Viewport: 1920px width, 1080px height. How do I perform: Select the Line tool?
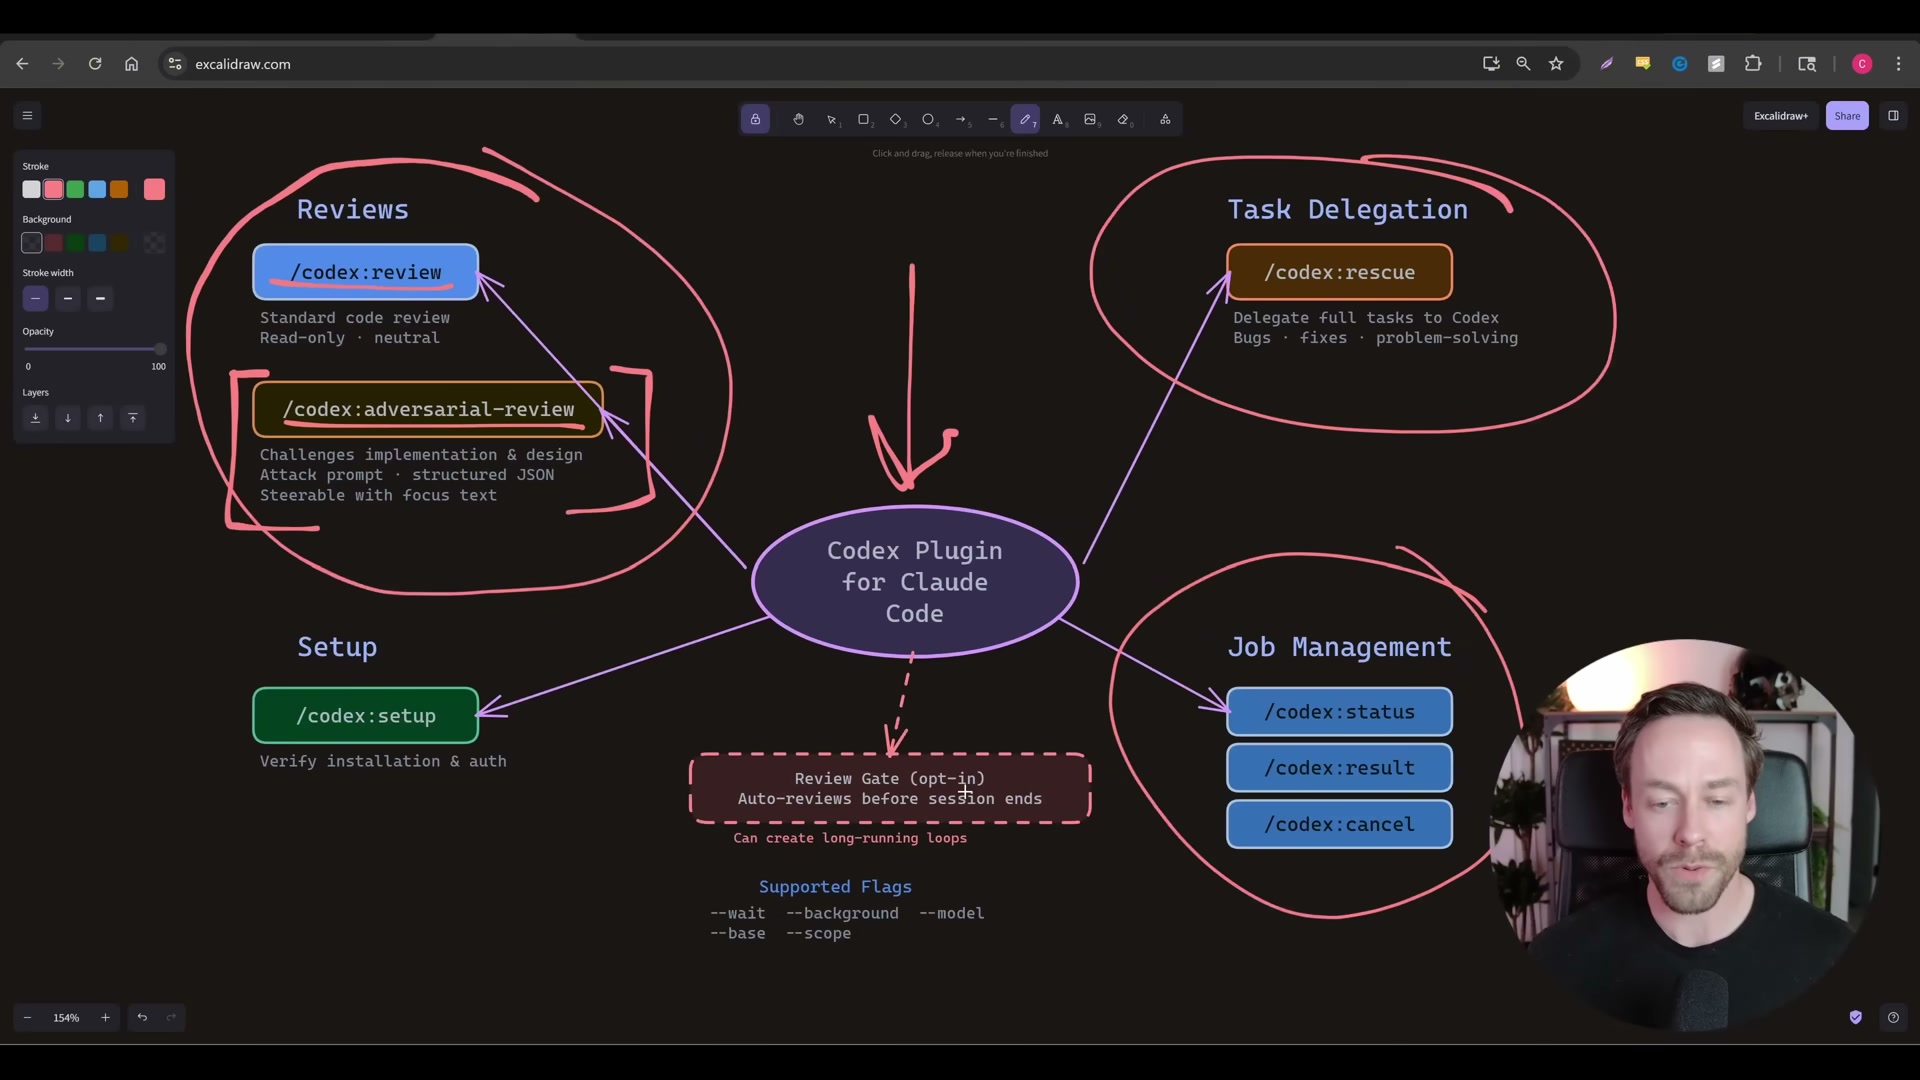point(993,119)
